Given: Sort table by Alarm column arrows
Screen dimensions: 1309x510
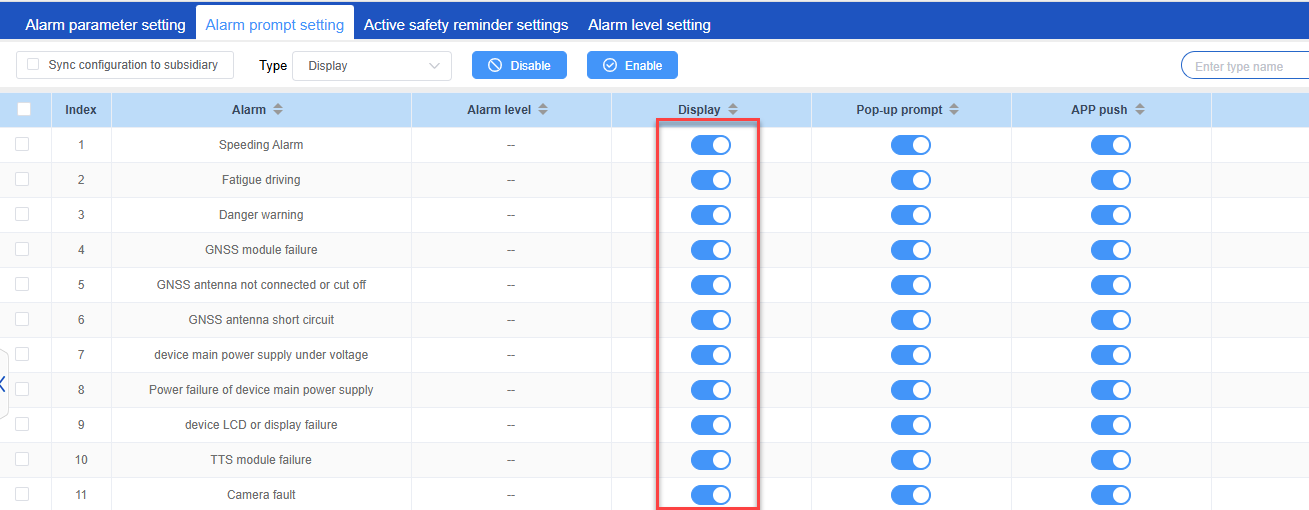Looking at the screenshot, I should (278, 110).
